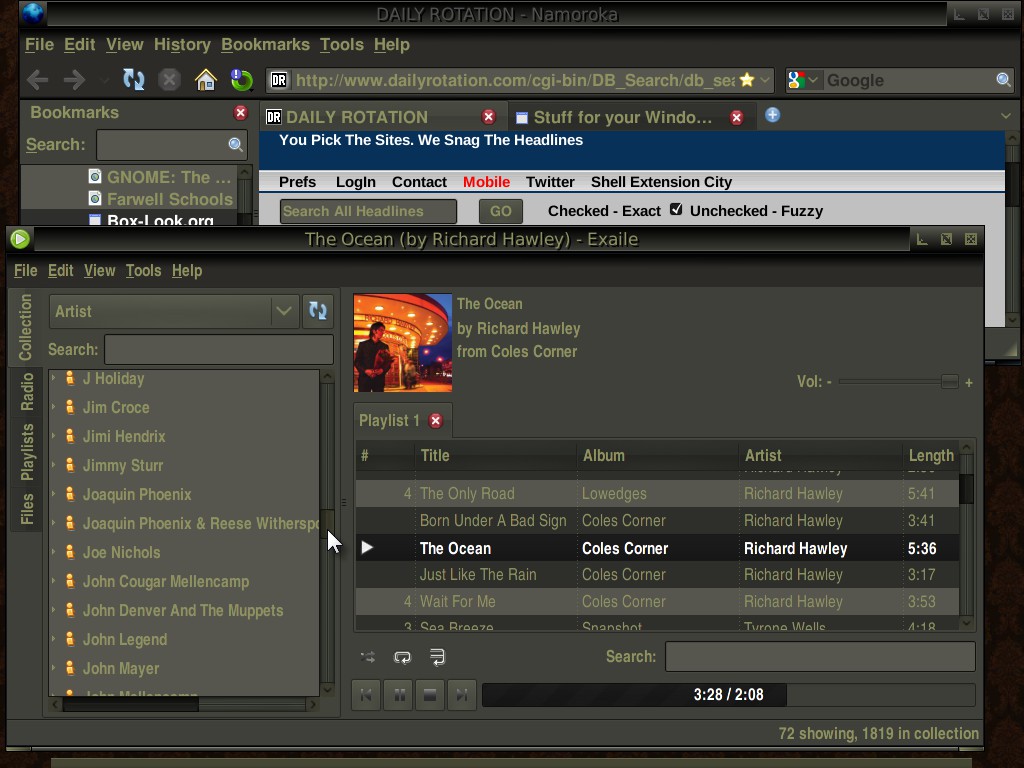The width and height of the screenshot is (1024, 768).
Task: Click the GO button next to the headline search
Action: pyautogui.click(x=501, y=212)
